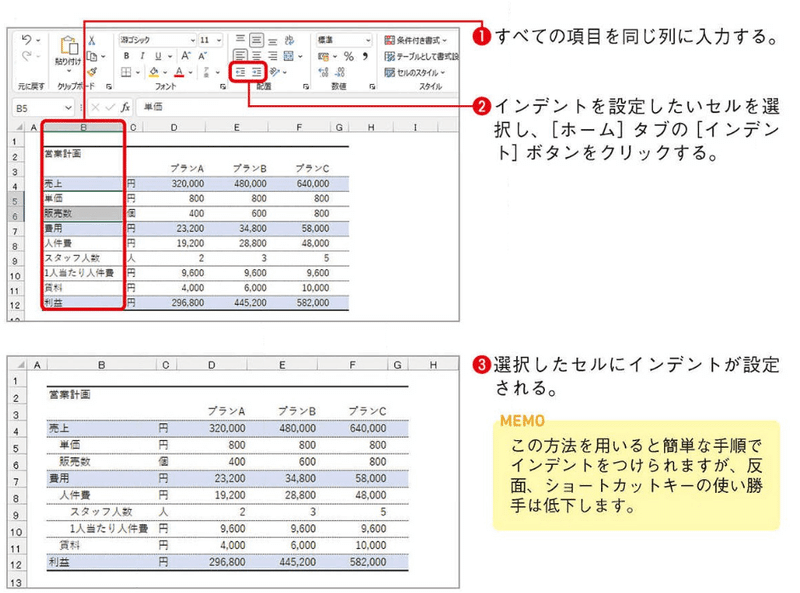
Task: Open テーブルとして書式設定 format as table
Action: [421, 56]
